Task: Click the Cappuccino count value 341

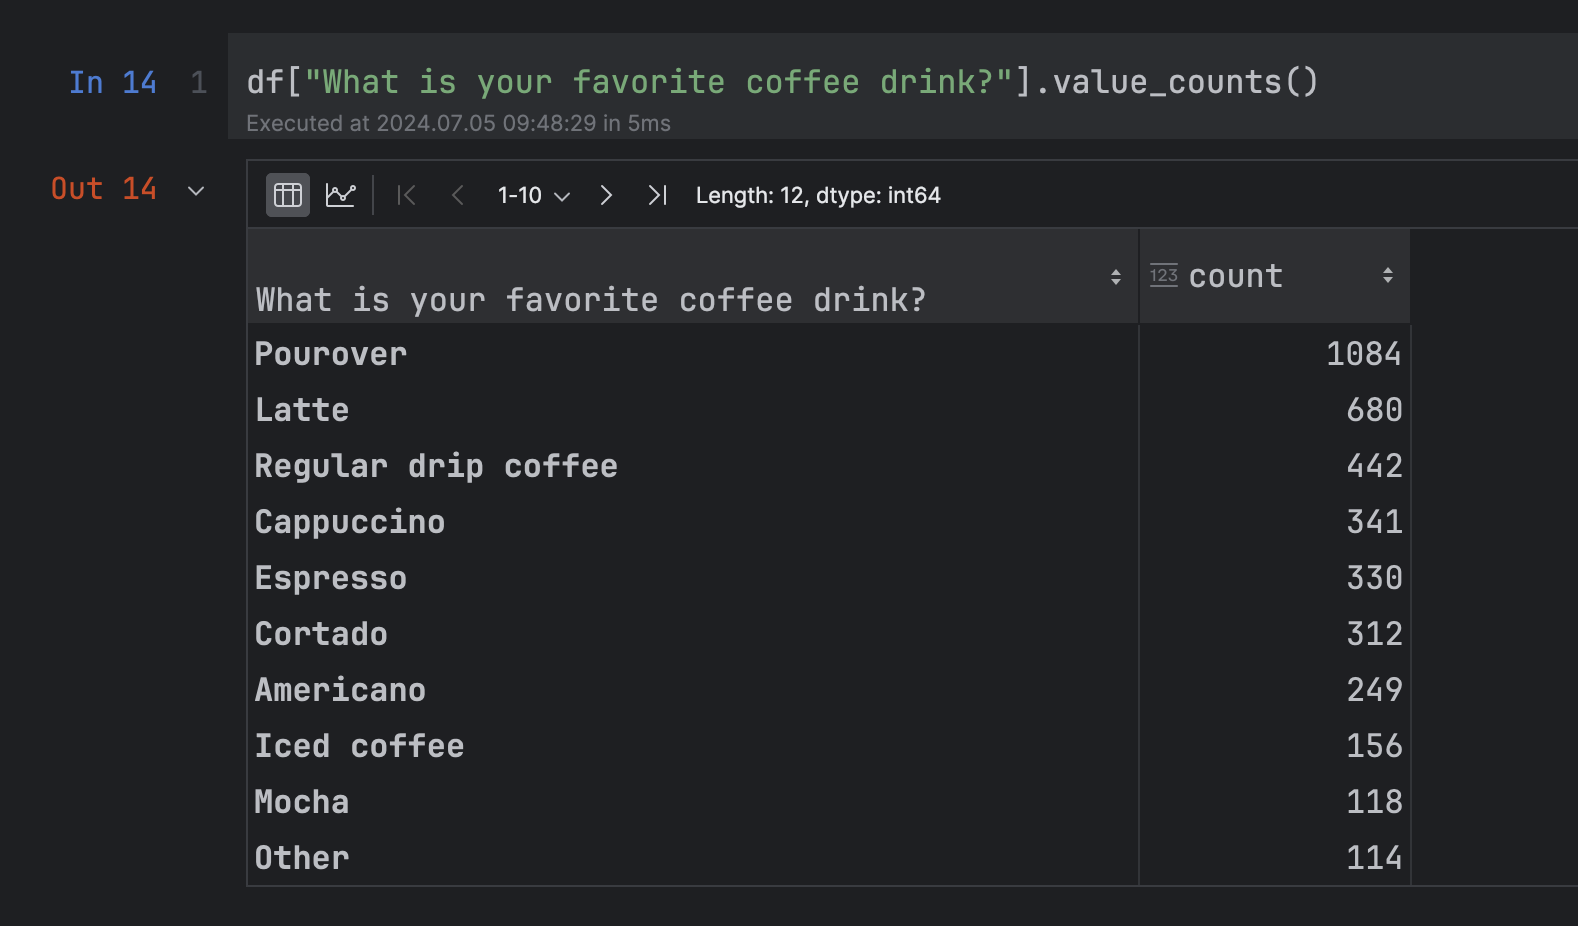Action: coord(1374,522)
